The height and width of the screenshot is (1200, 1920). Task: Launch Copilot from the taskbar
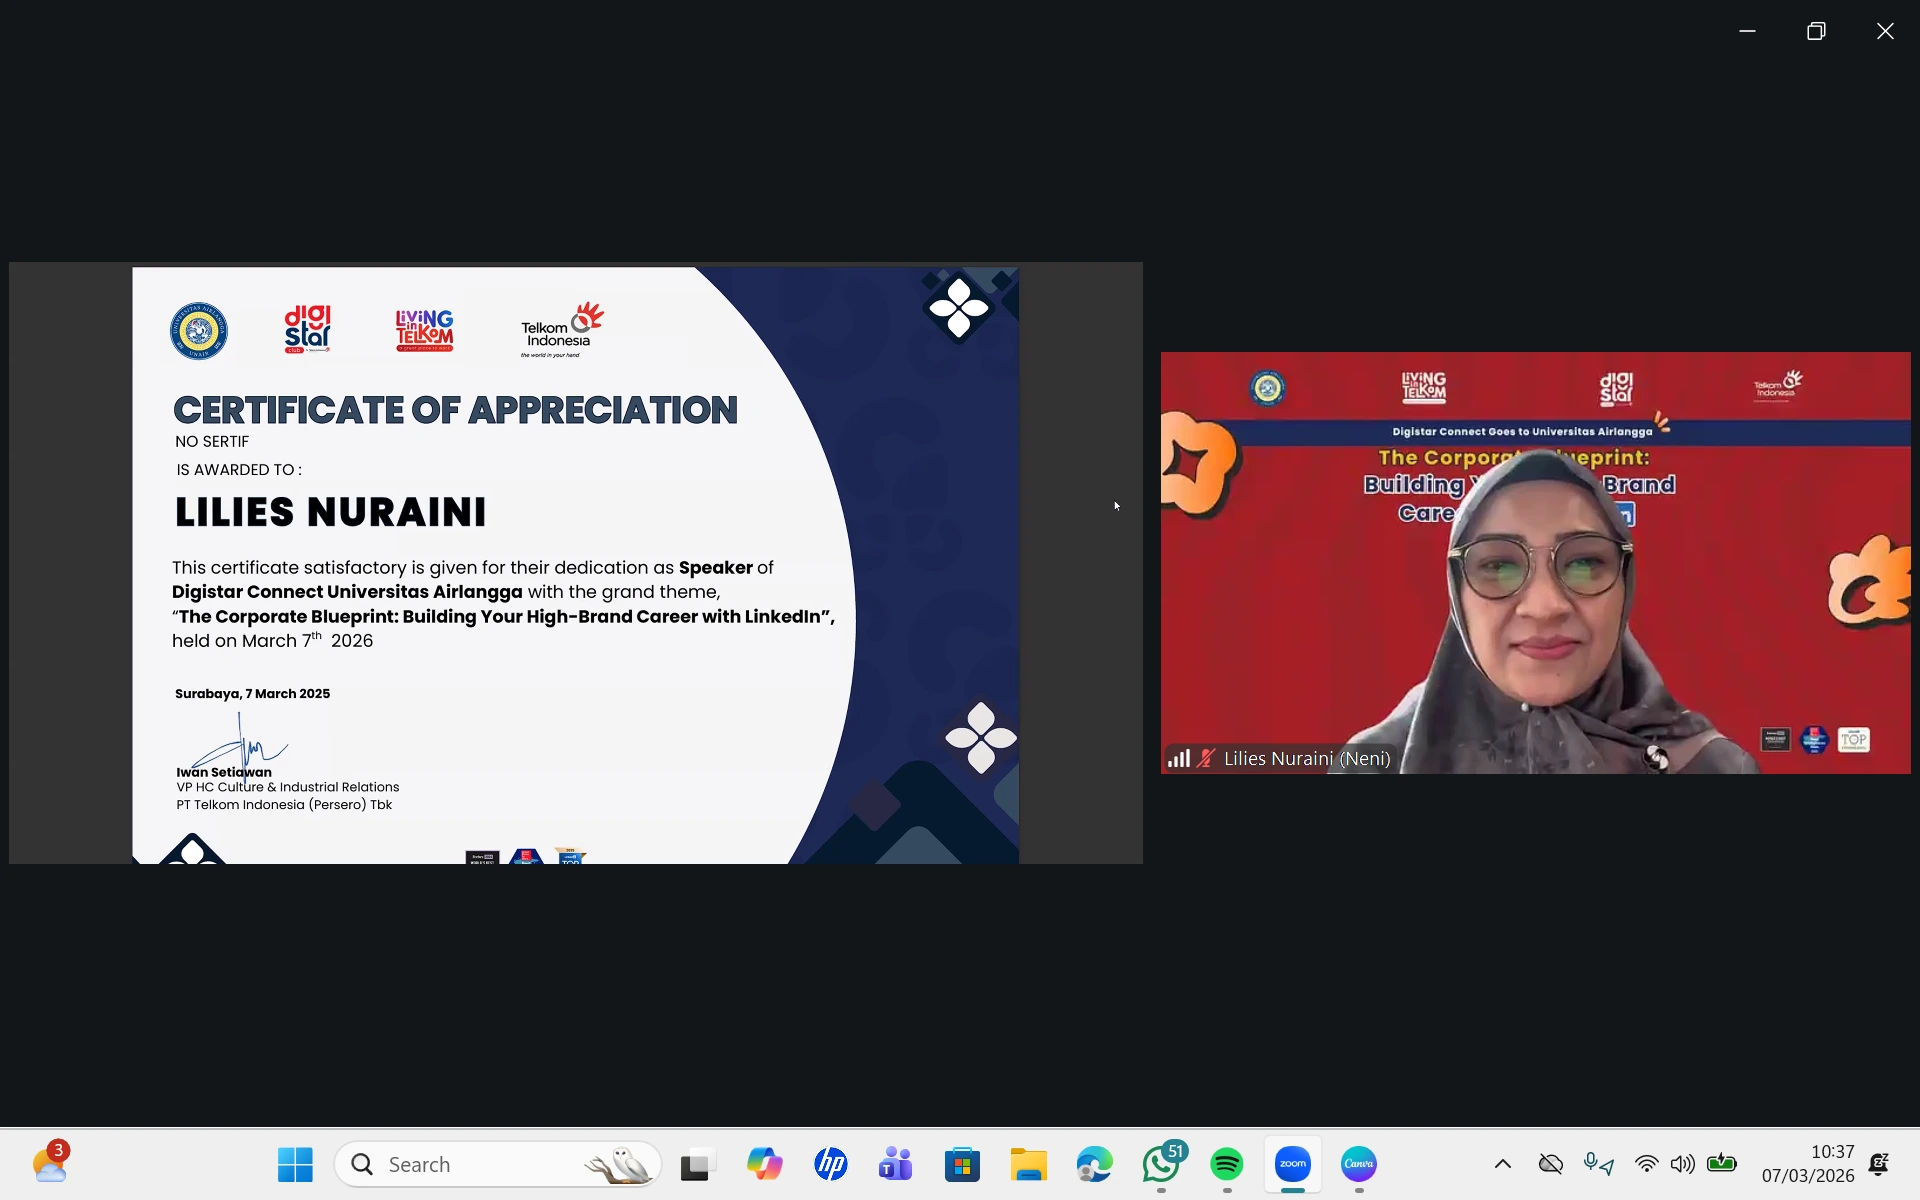[x=764, y=1164]
